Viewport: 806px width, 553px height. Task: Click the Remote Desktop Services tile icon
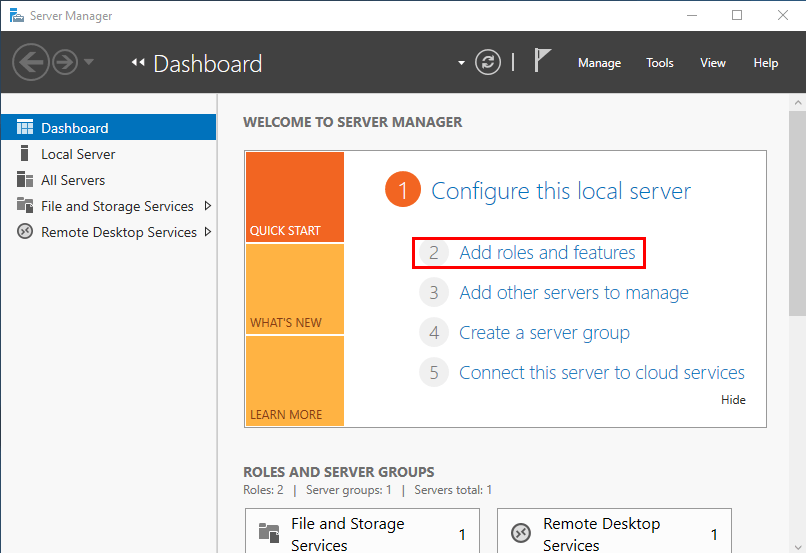click(521, 533)
